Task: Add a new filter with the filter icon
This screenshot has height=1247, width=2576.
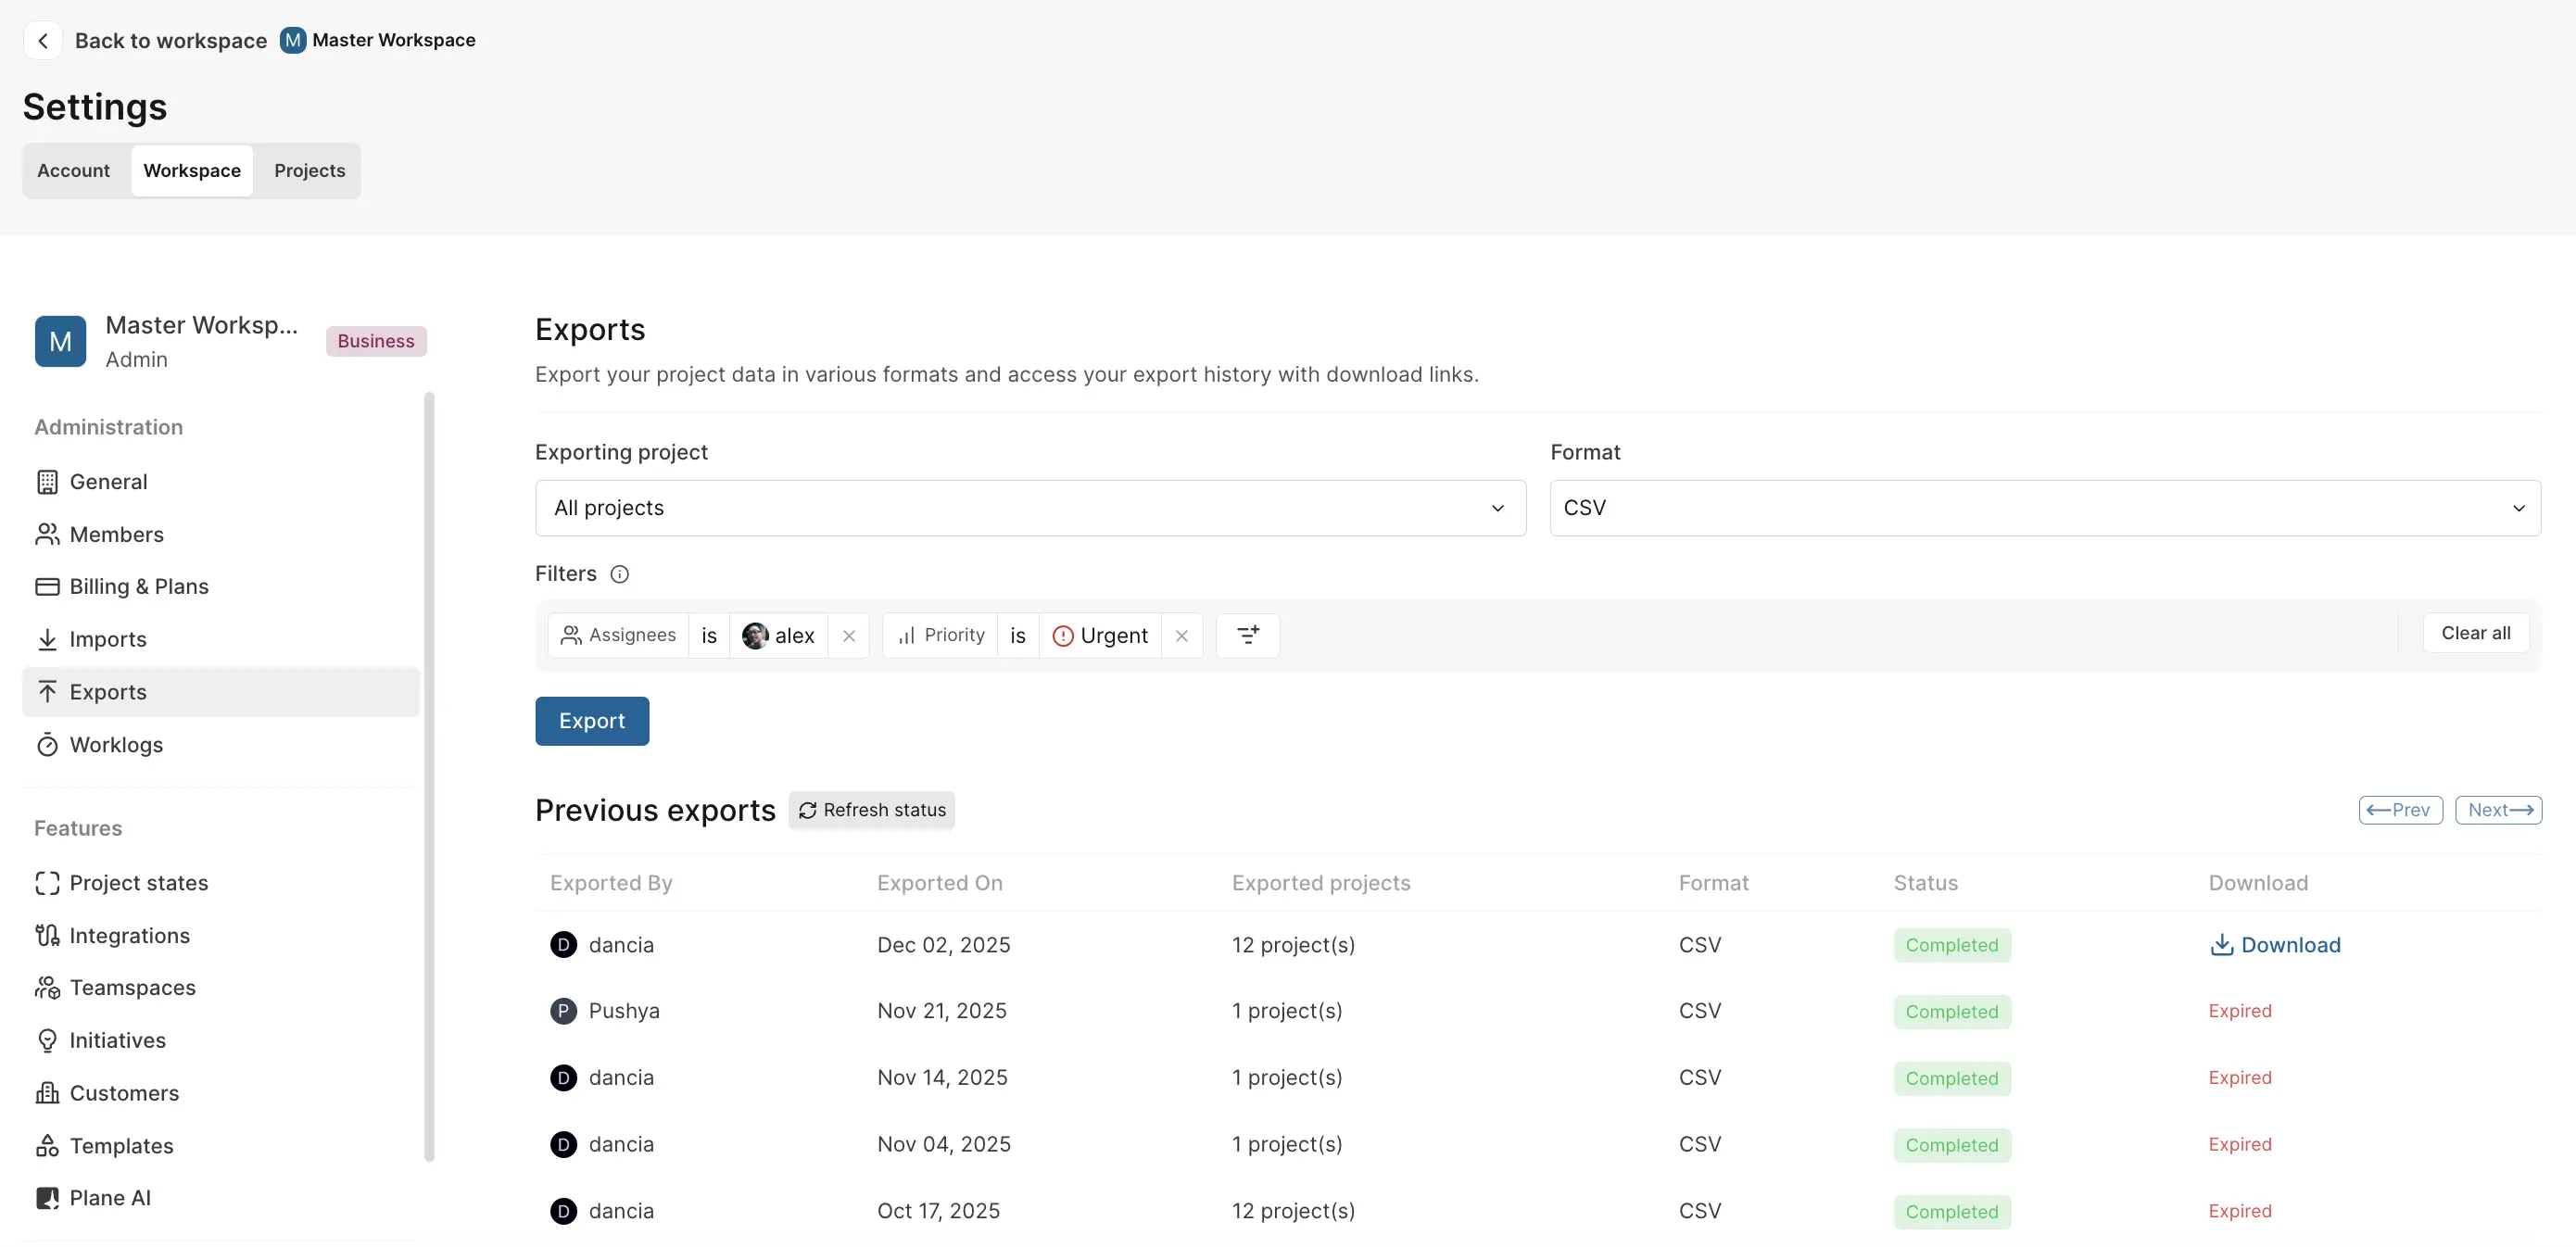Action: [x=1247, y=635]
